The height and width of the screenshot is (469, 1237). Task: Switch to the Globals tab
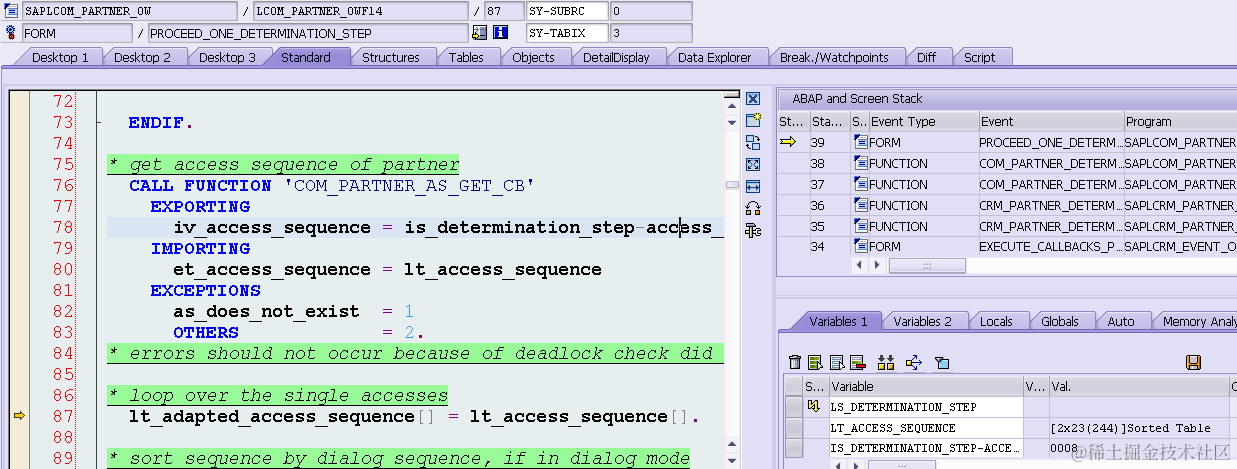point(1059,321)
